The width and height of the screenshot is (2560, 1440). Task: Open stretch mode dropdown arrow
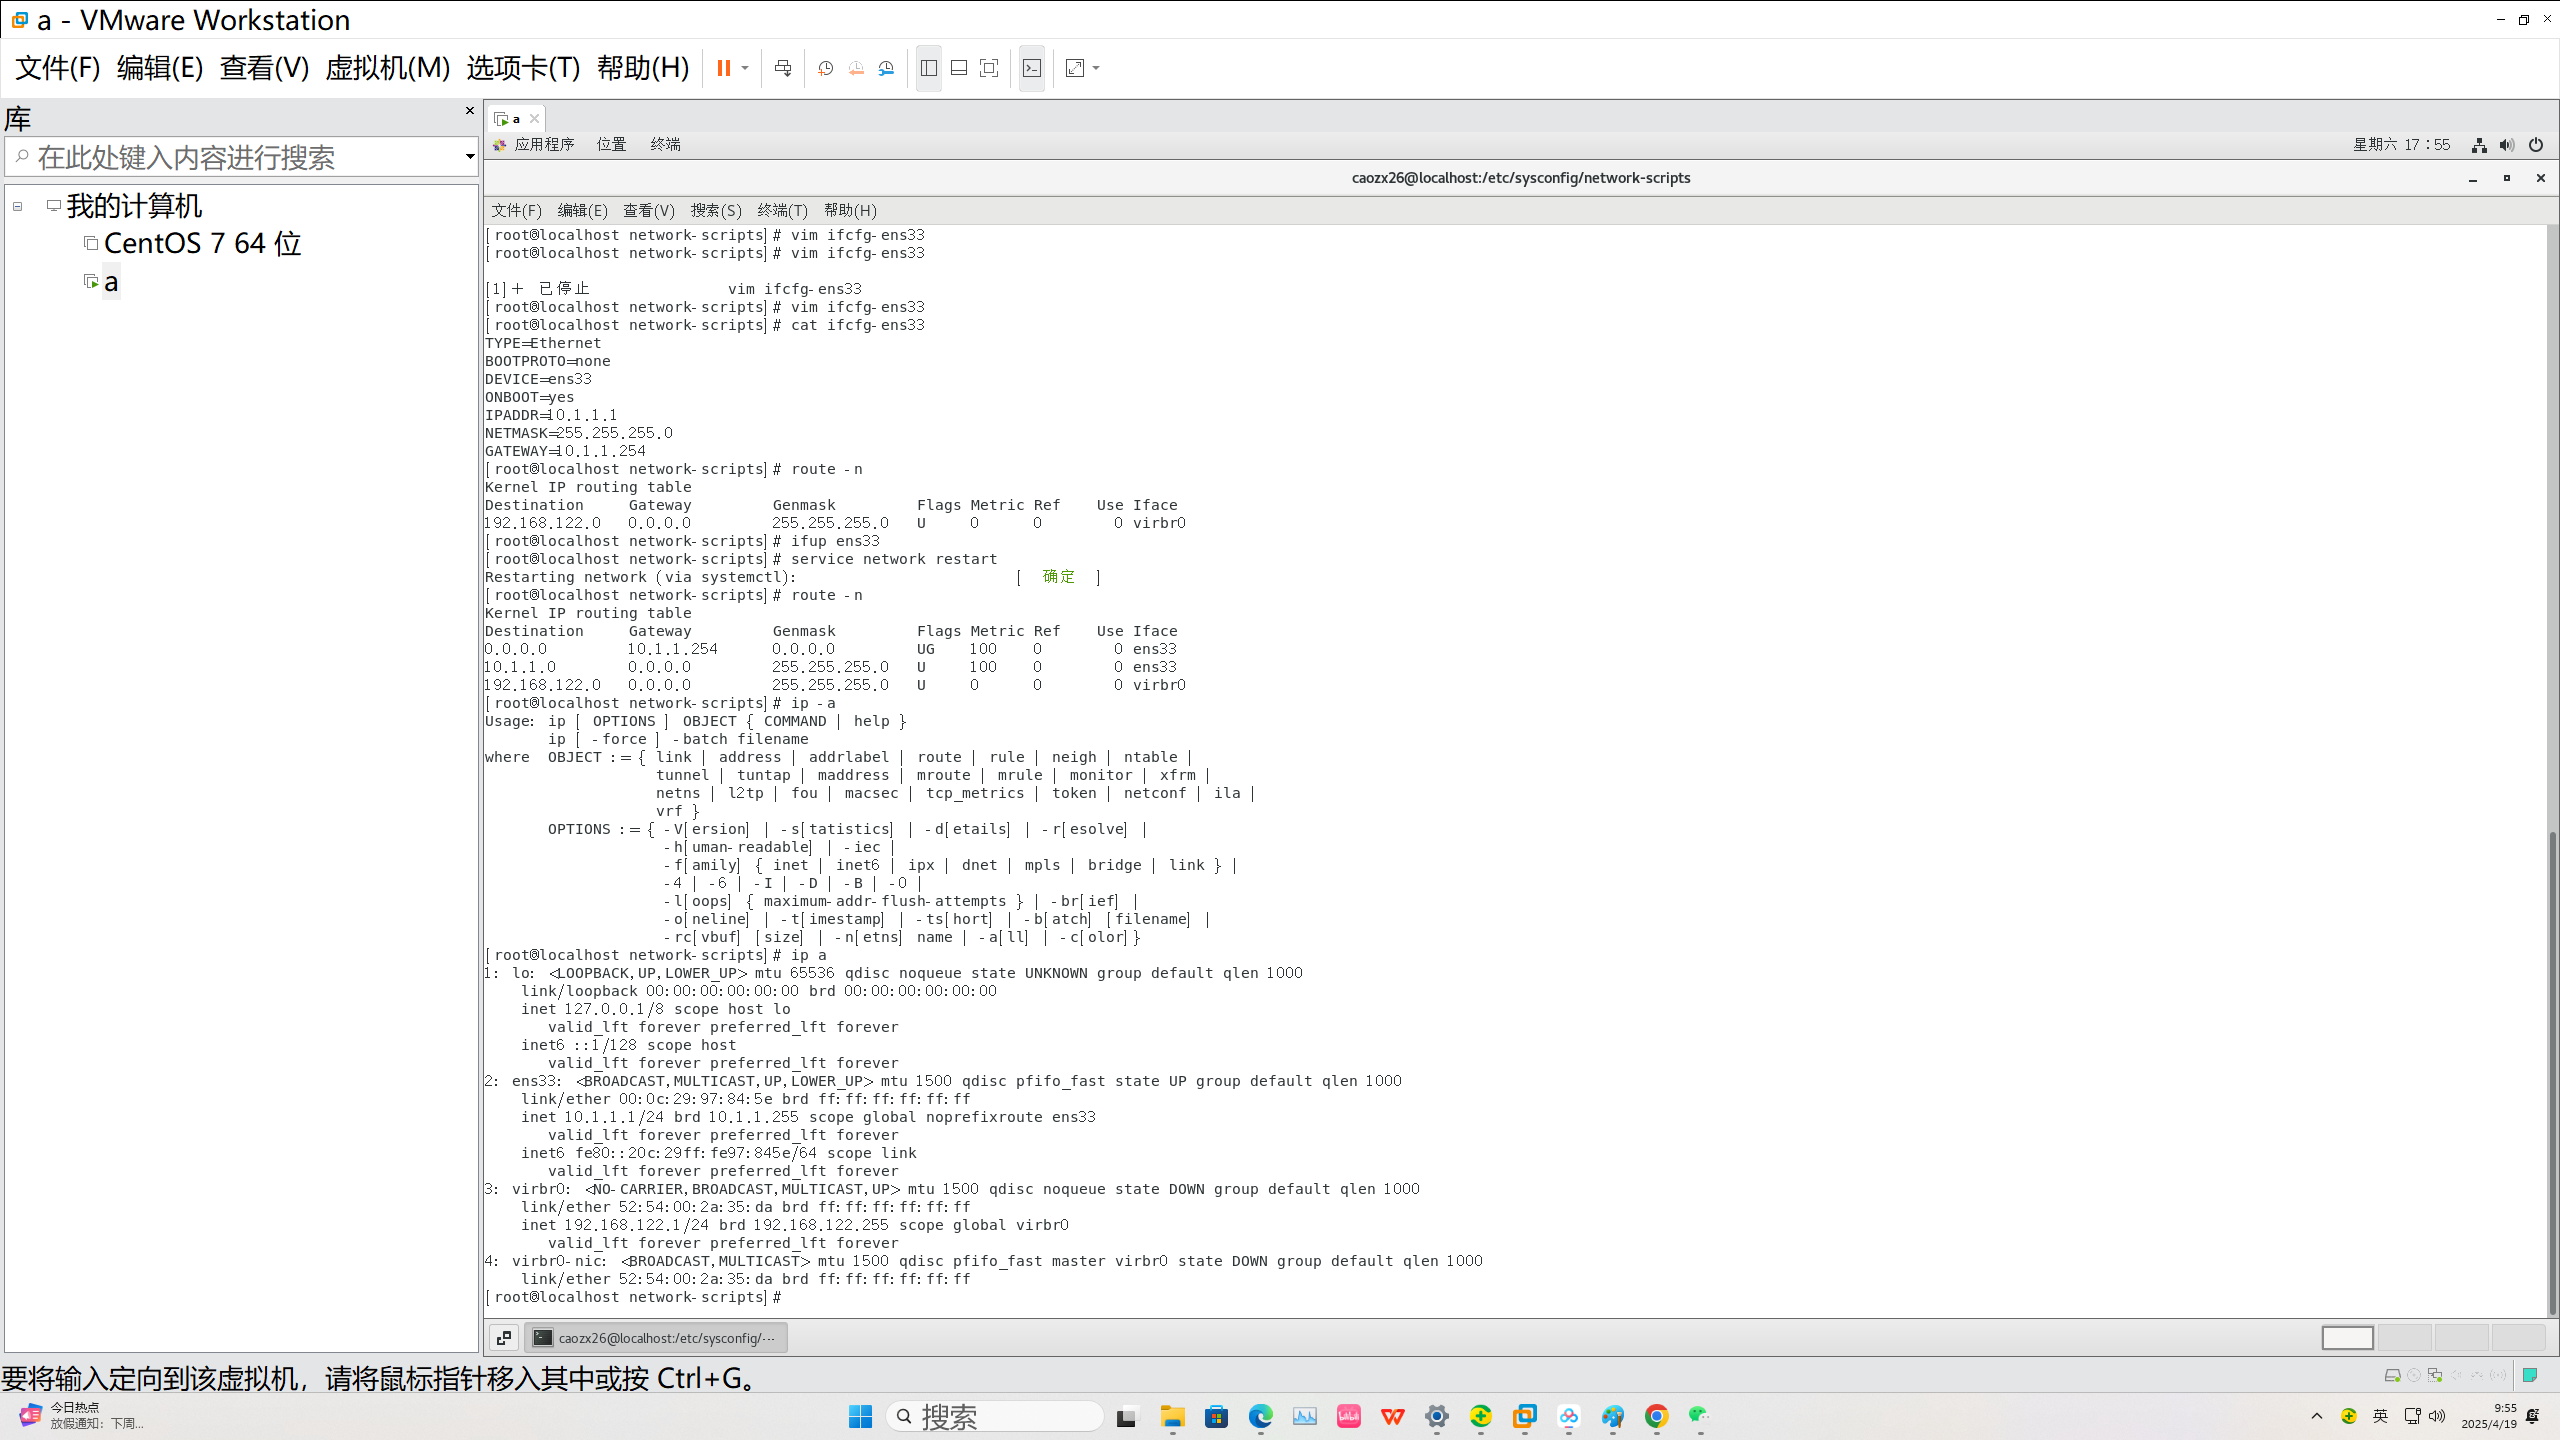(1096, 68)
